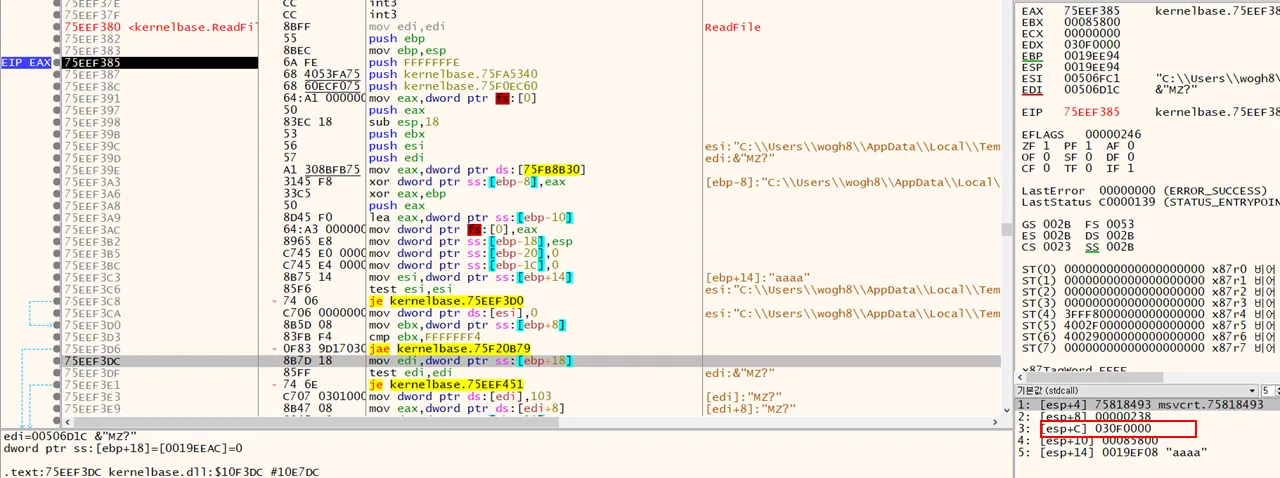Toggle breakpoint dot beside address 75EEF3D6
The width and height of the screenshot is (1280, 478).
58,349
